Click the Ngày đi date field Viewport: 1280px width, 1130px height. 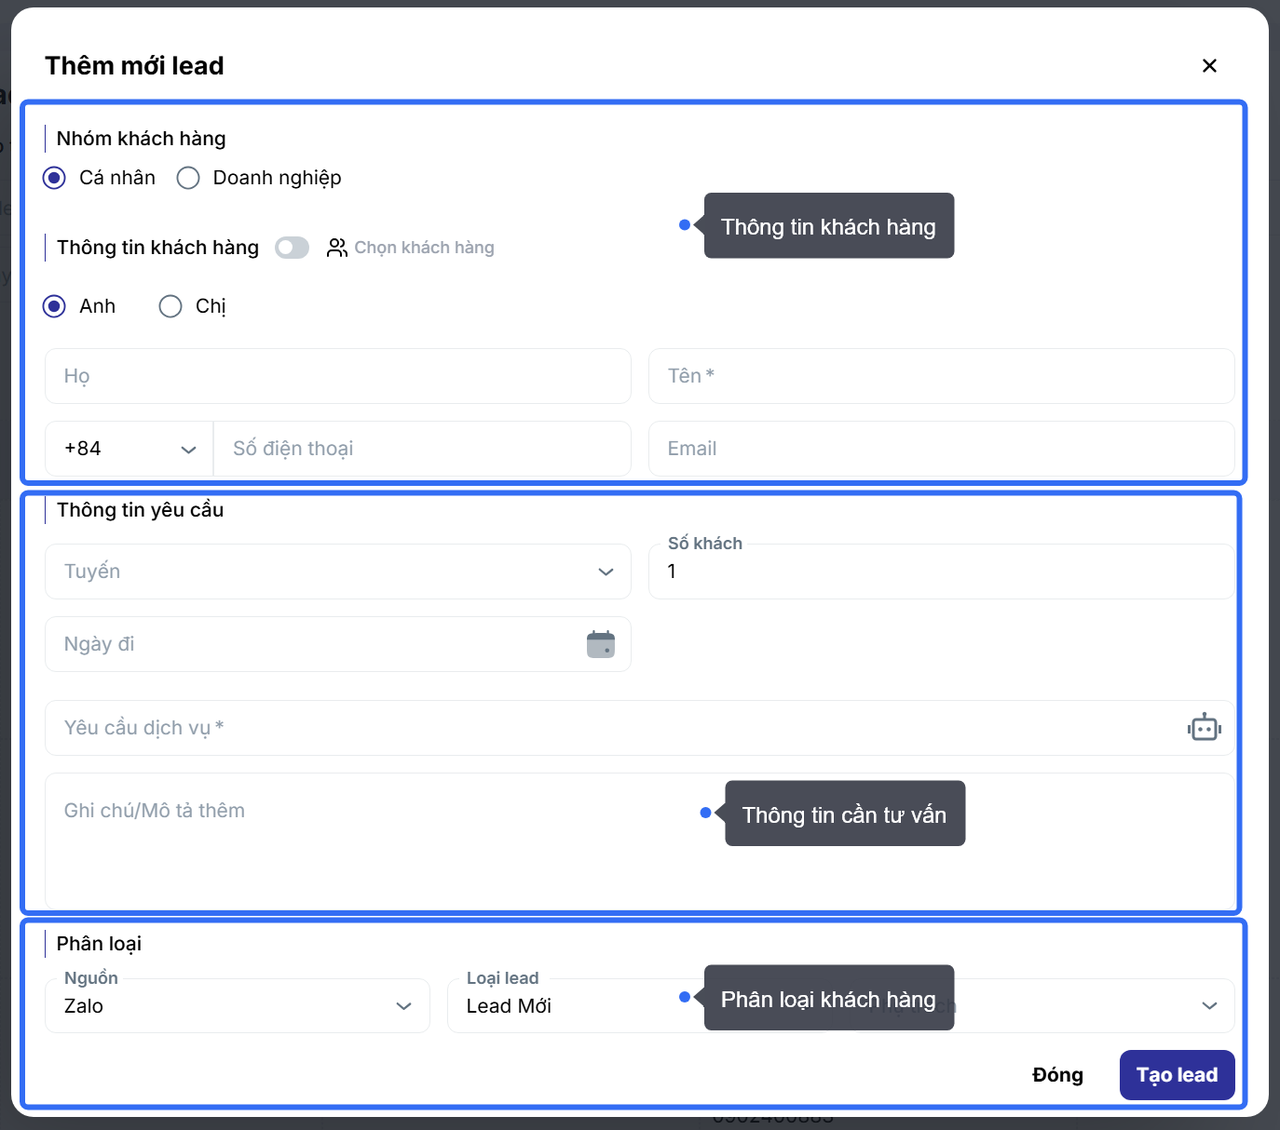[x=338, y=644]
